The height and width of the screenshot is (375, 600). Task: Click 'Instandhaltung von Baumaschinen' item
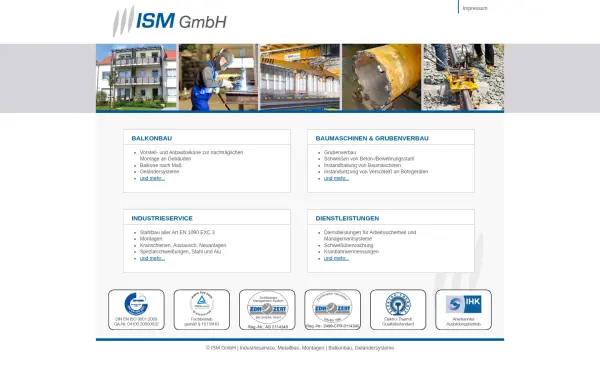tap(362, 165)
